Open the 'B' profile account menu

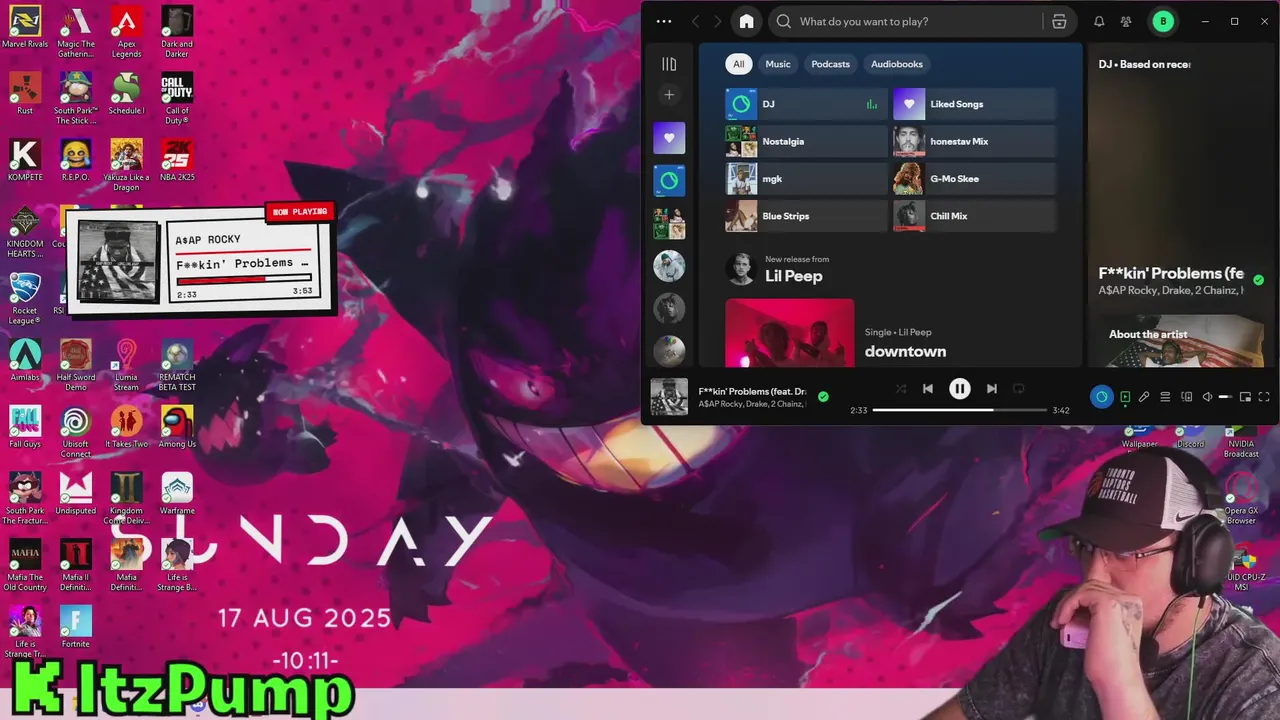(x=1163, y=21)
